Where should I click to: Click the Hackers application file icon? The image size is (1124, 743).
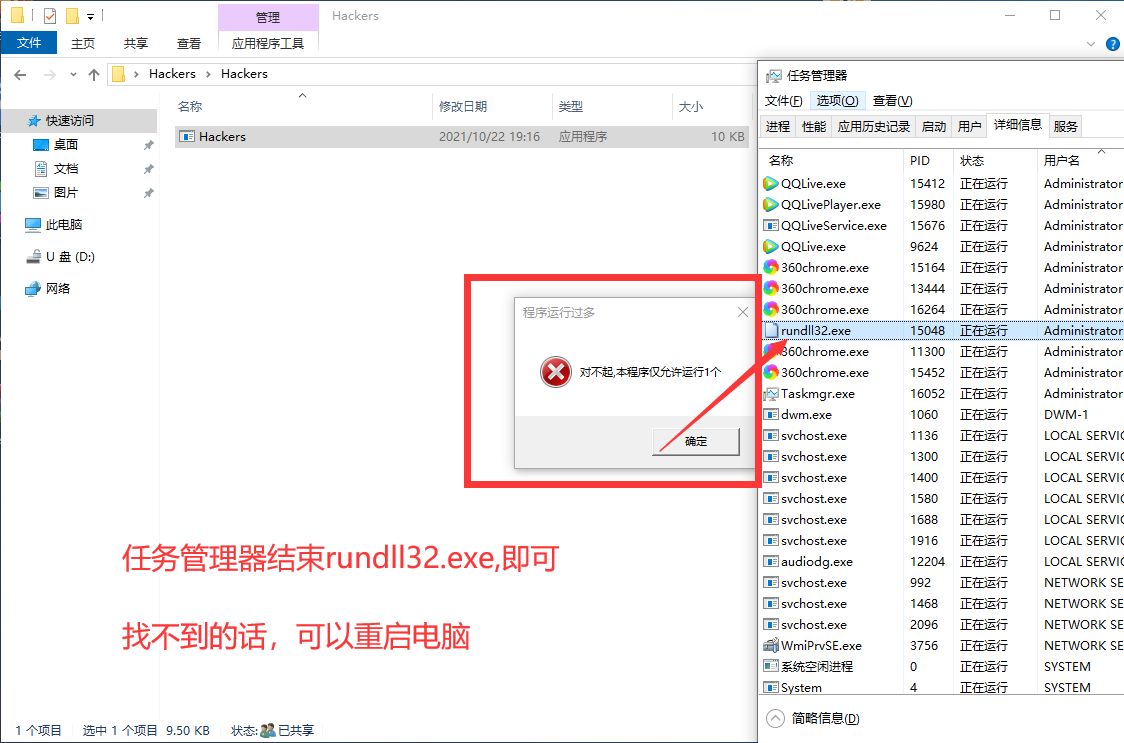pos(187,137)
